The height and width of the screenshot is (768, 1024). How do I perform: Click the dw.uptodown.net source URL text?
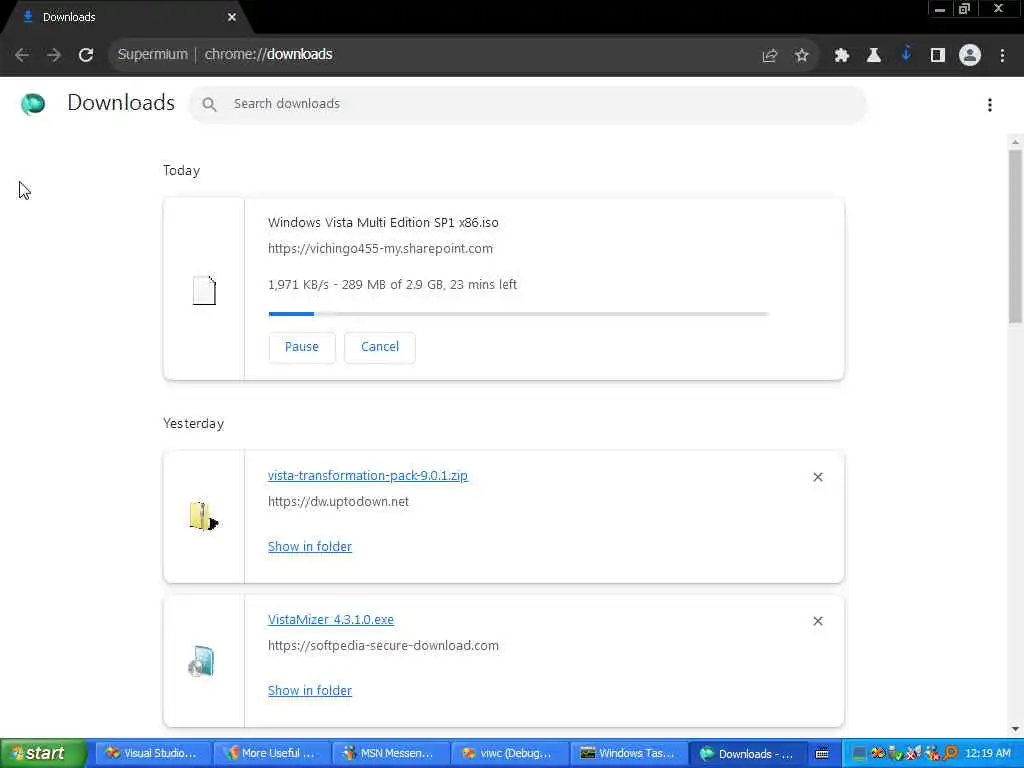pos(338,502)
